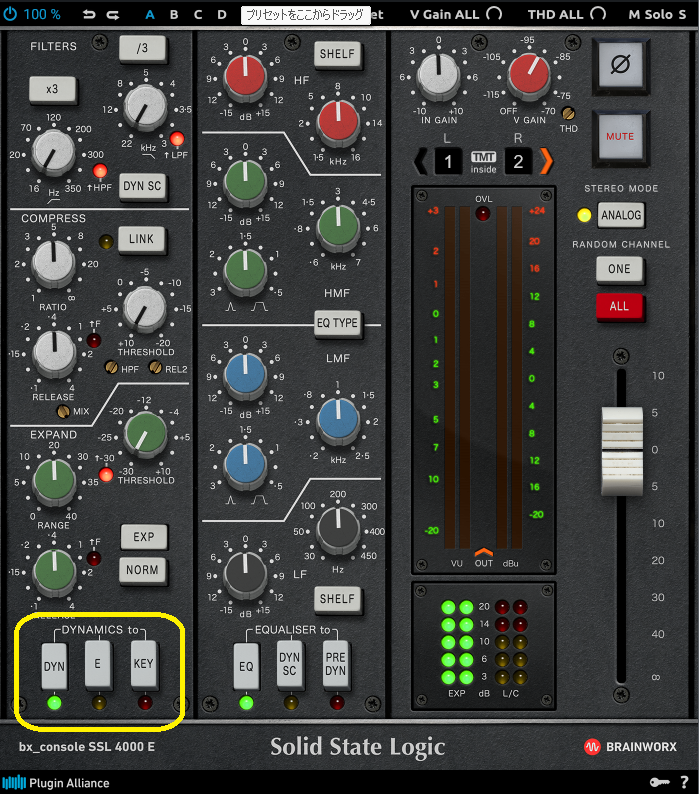Toggle the compressor LINK button
Image resolution: width=699 pixels, height=794 pixels.
141,239
